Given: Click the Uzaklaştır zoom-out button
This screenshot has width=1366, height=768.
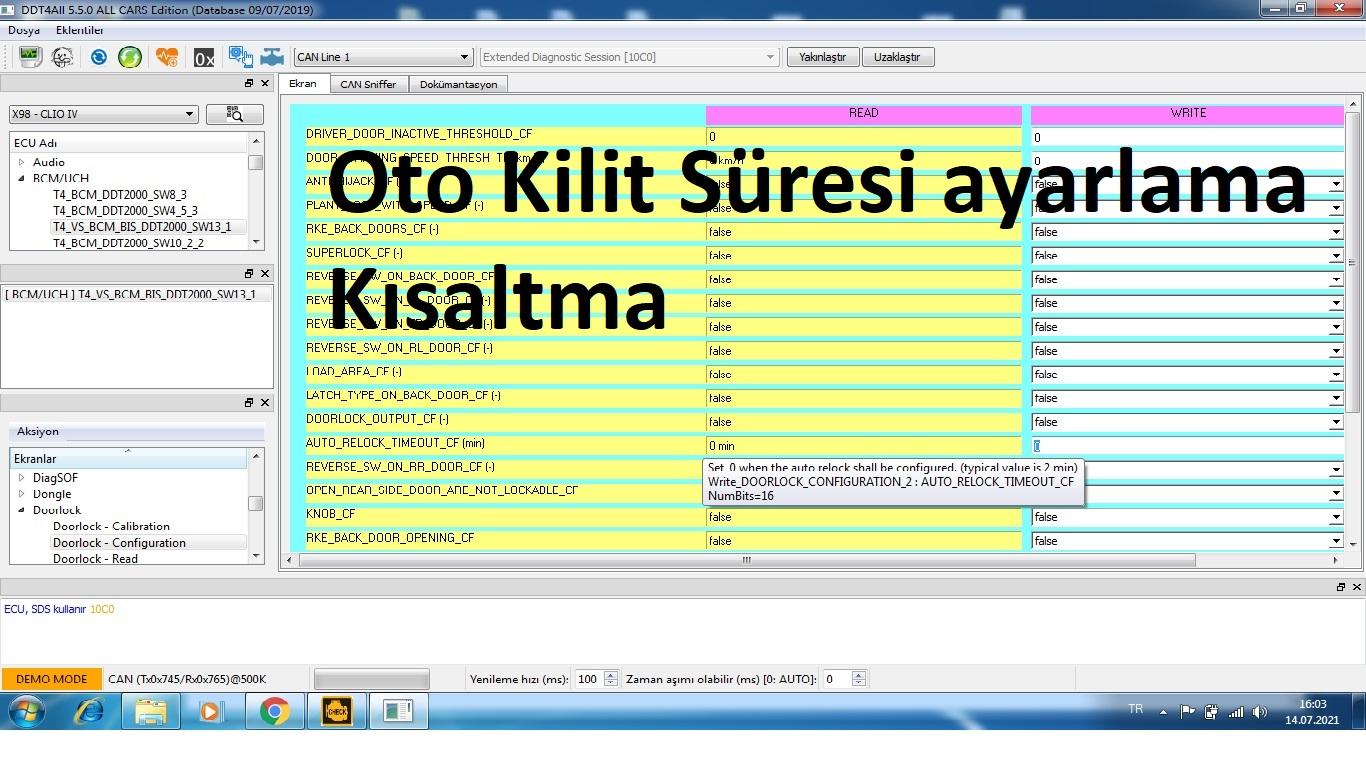Looking at the screenshot, I should (x=897, y=57).
